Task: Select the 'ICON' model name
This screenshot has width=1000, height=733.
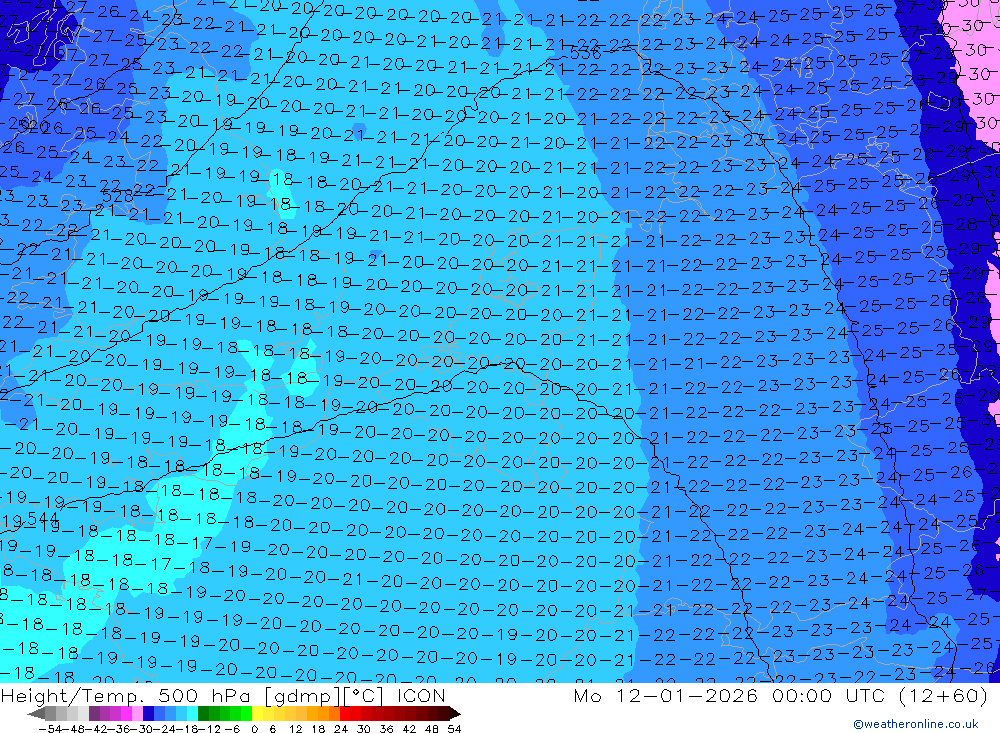Action: pos(421,695)
